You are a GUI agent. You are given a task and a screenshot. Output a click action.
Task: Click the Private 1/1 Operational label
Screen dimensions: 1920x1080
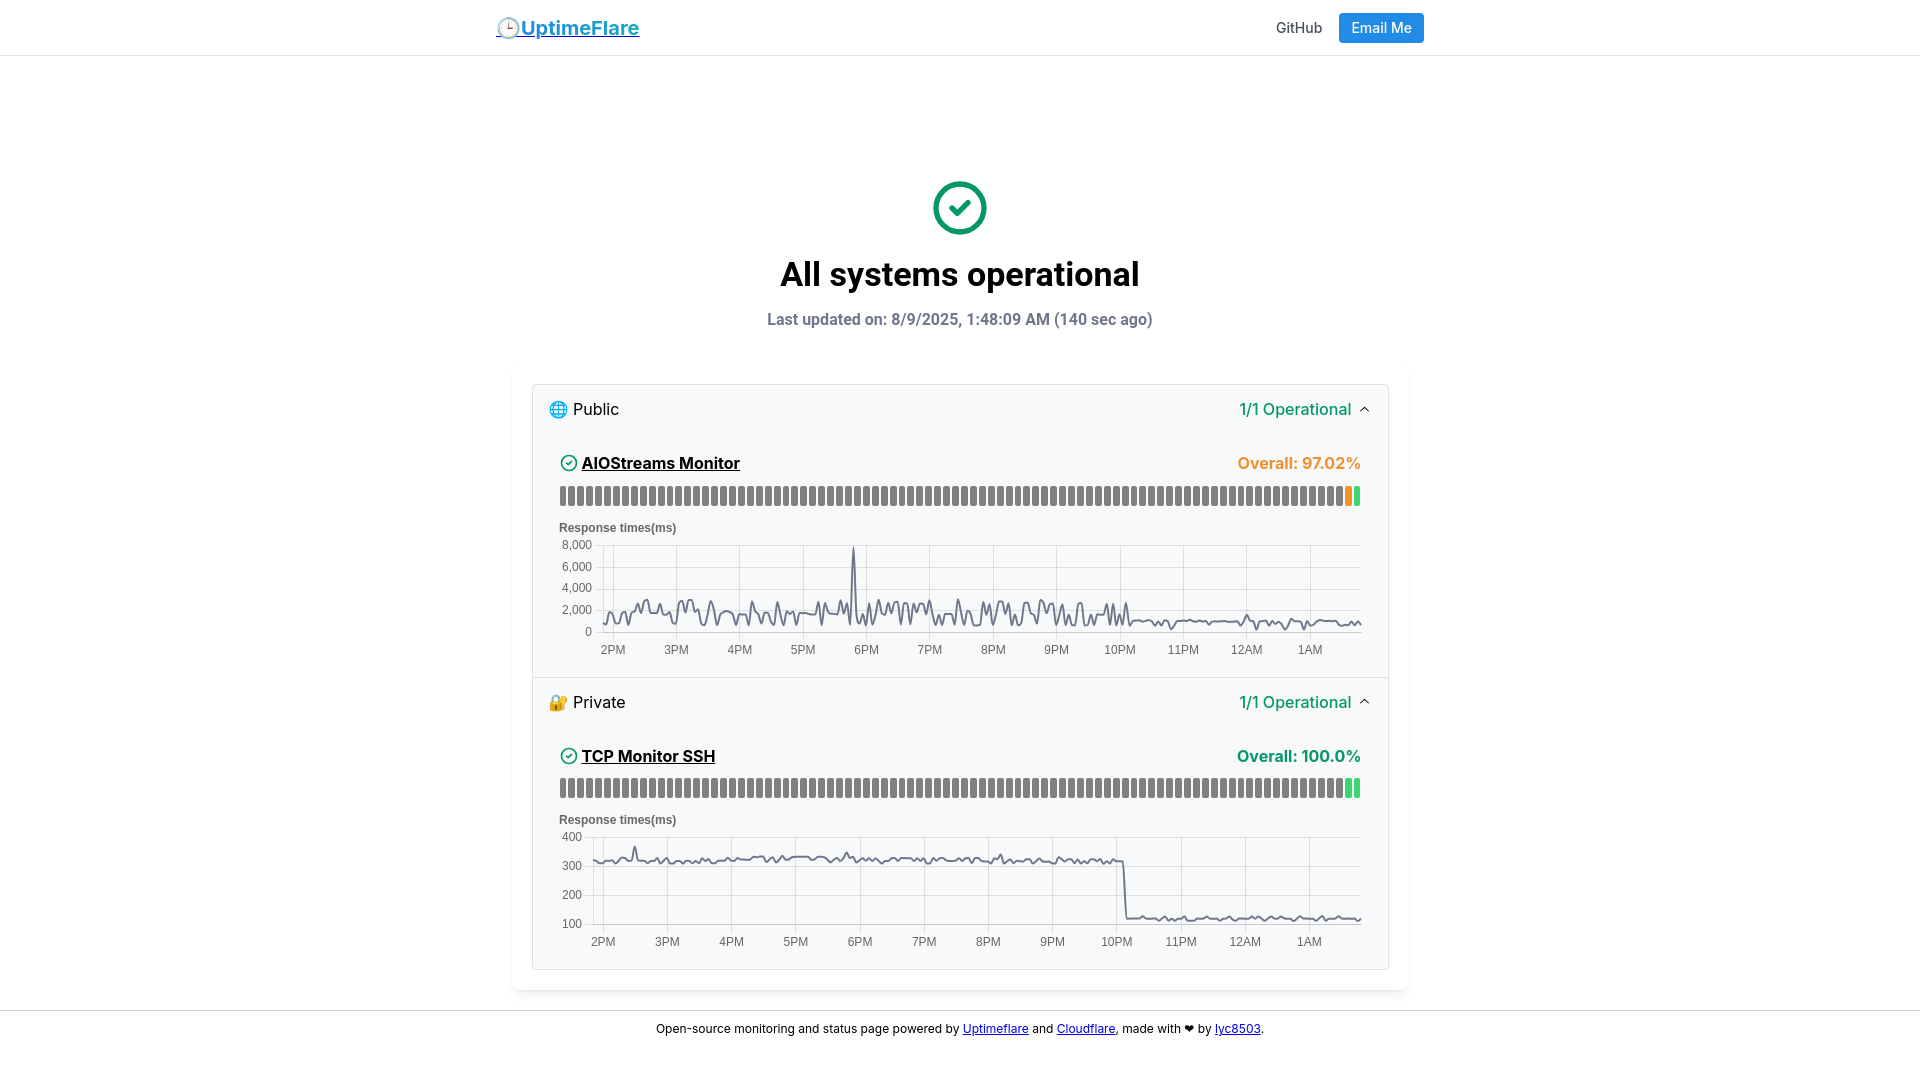[1295, 703]
